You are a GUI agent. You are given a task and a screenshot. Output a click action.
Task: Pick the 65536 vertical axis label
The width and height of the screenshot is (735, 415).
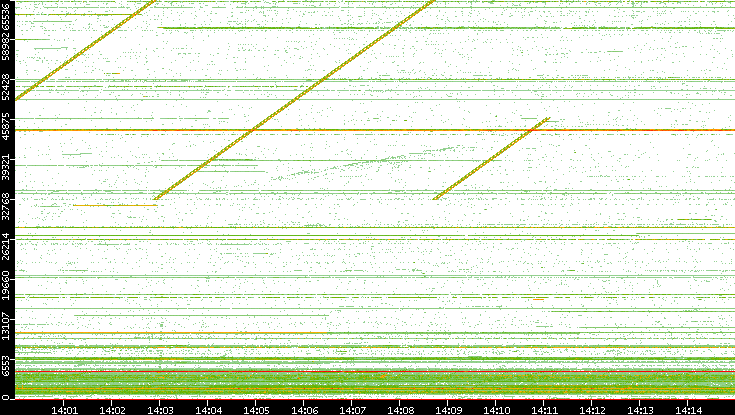coord(6,15)
